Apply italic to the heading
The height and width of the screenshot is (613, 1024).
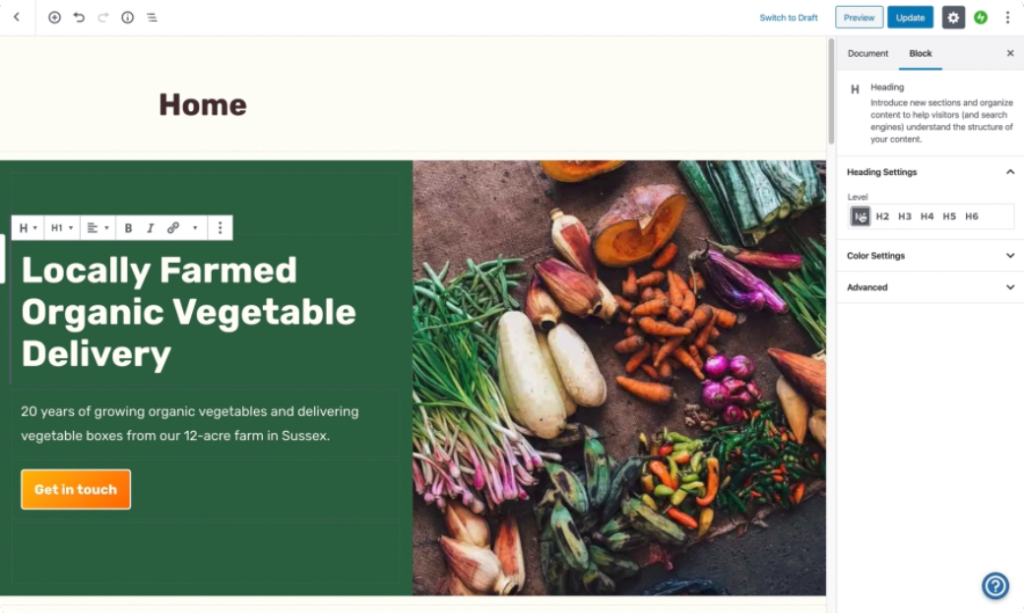pyautogui.click(x=150, y=228)
